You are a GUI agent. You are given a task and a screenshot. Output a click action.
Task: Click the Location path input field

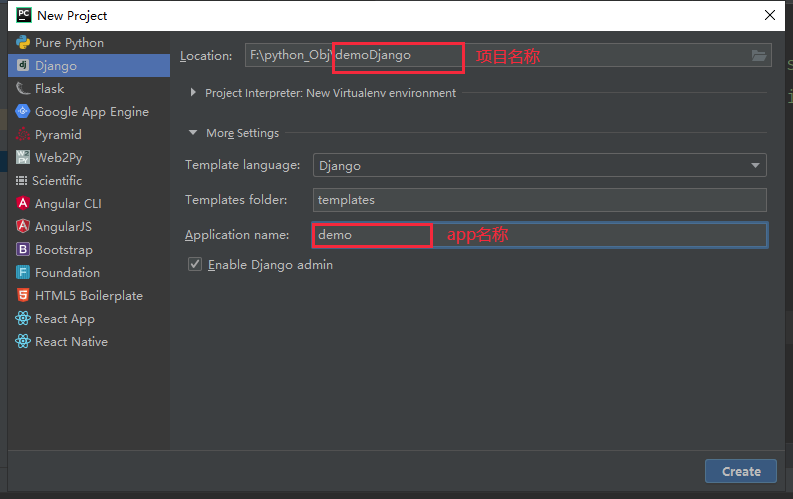(x=508, y=55)
